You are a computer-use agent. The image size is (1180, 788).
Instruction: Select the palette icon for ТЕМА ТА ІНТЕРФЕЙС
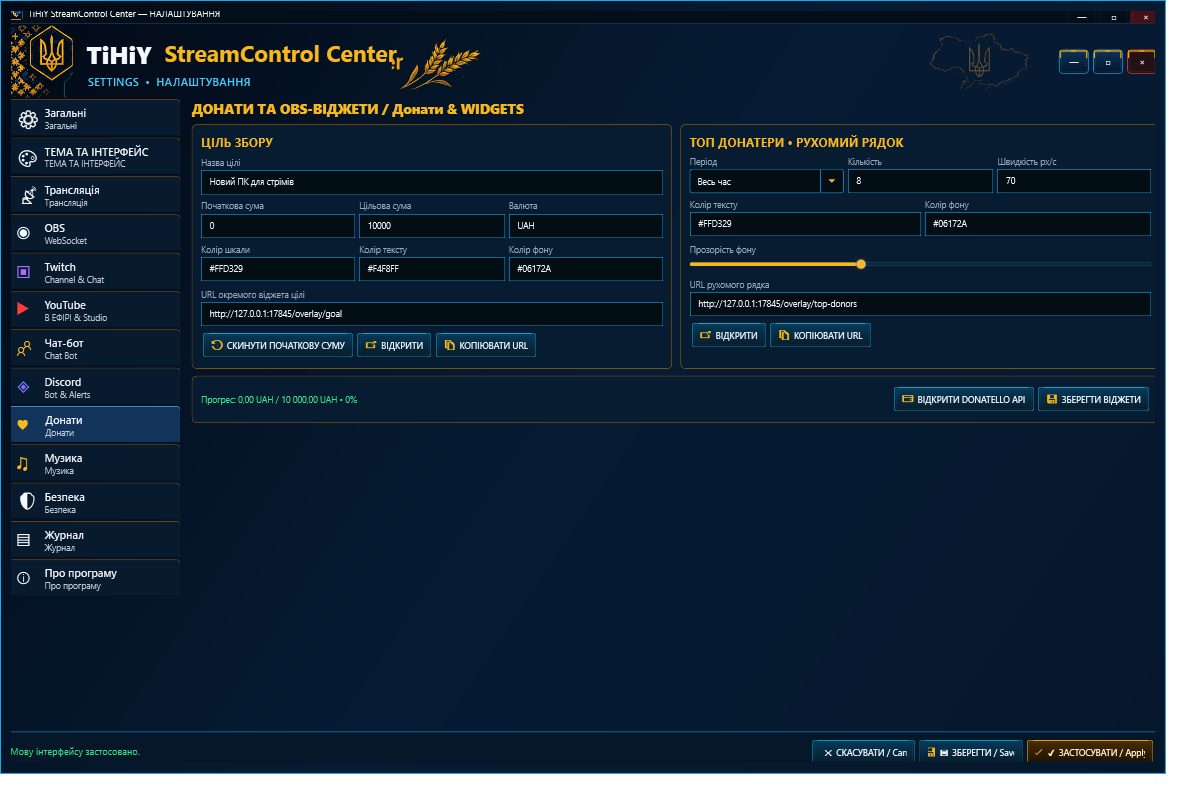tap(28, 159)
